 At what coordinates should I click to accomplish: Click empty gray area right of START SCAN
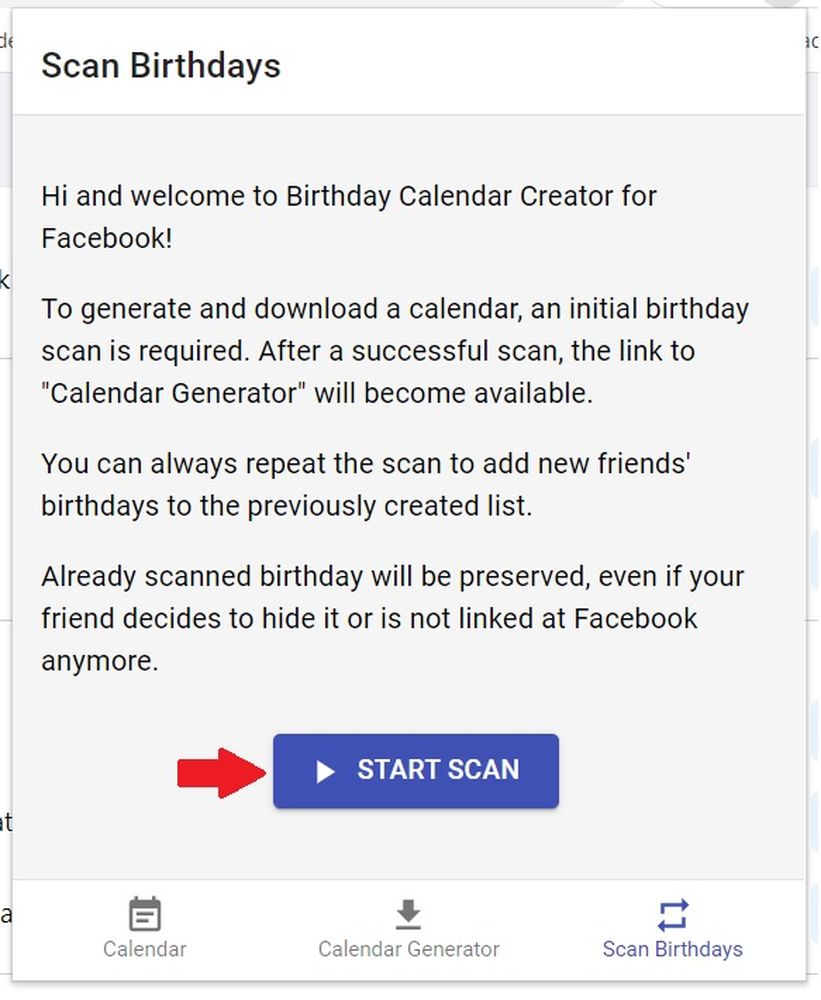[x=680, y=771]
